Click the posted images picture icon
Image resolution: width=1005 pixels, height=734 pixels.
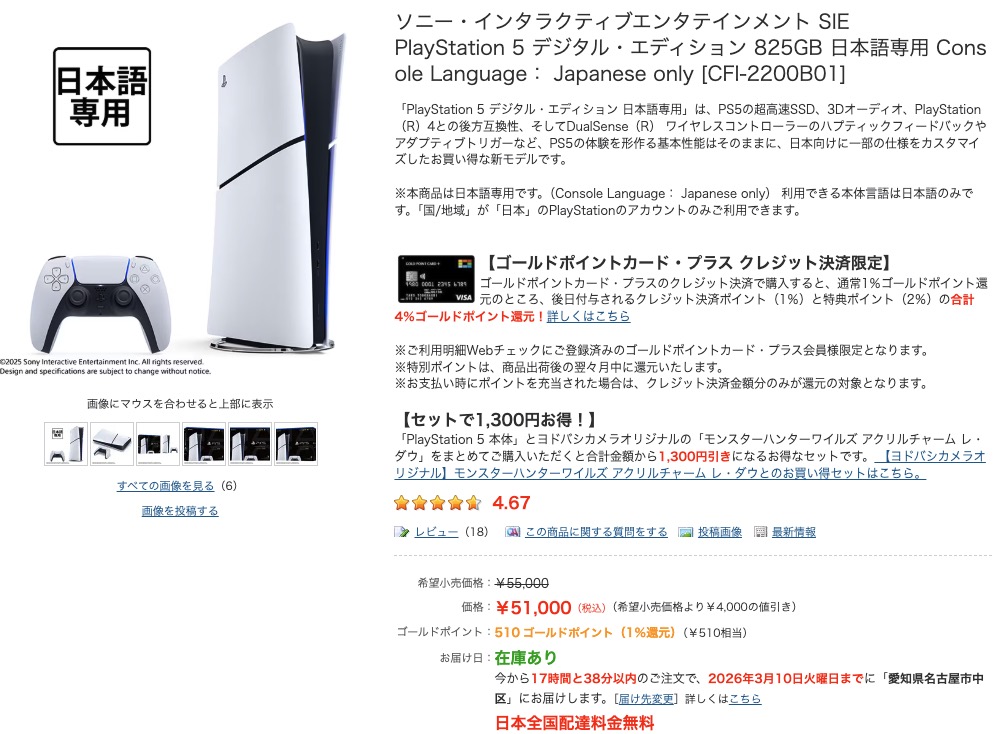(x=686, y=532)
